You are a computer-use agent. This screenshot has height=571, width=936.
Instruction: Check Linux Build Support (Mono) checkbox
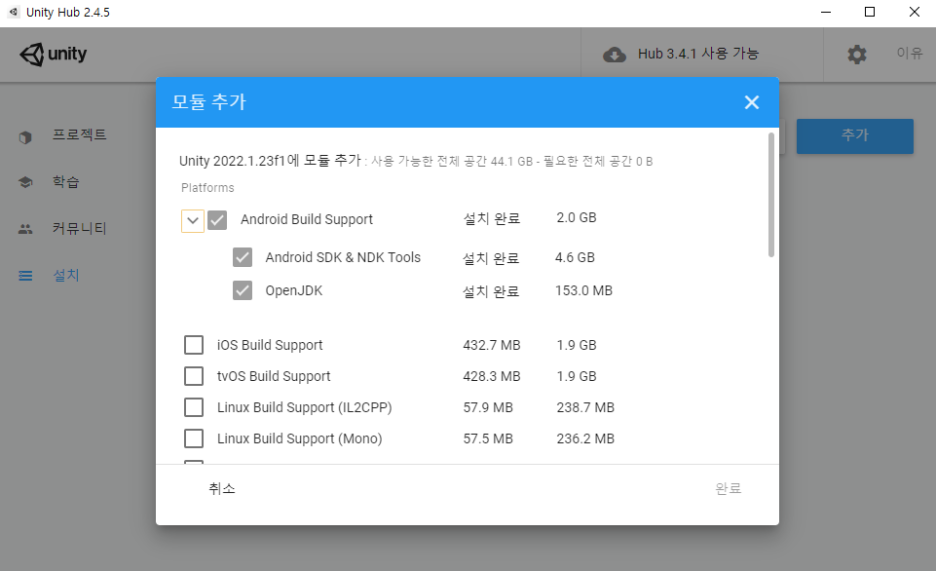(193, 438)
